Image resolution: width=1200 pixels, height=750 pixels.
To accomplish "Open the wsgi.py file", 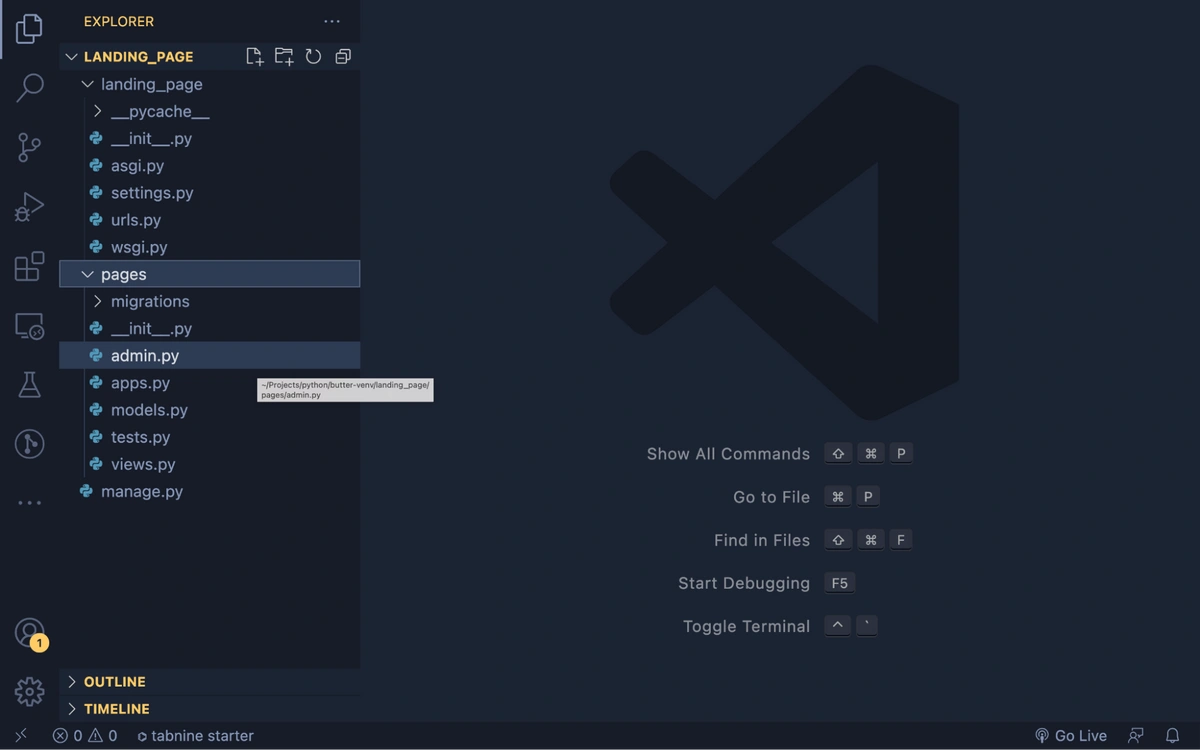I will pyautogui.click(x=210, y=246).
